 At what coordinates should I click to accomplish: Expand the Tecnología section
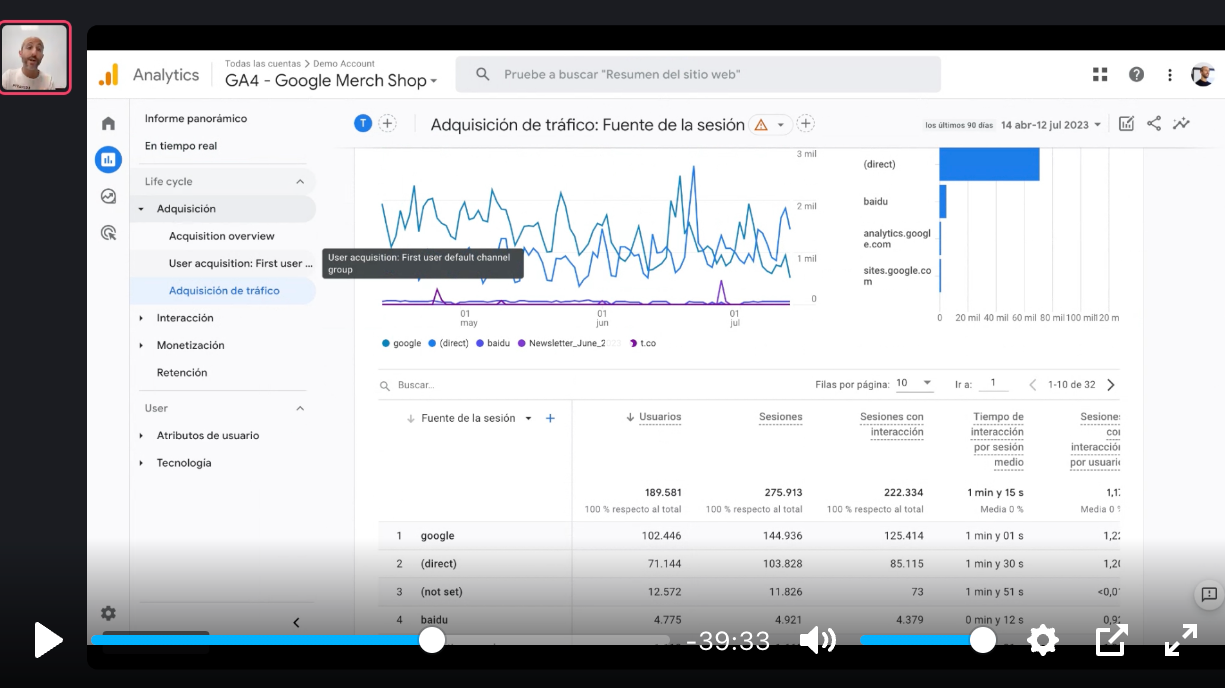click(x=141, y=463)
